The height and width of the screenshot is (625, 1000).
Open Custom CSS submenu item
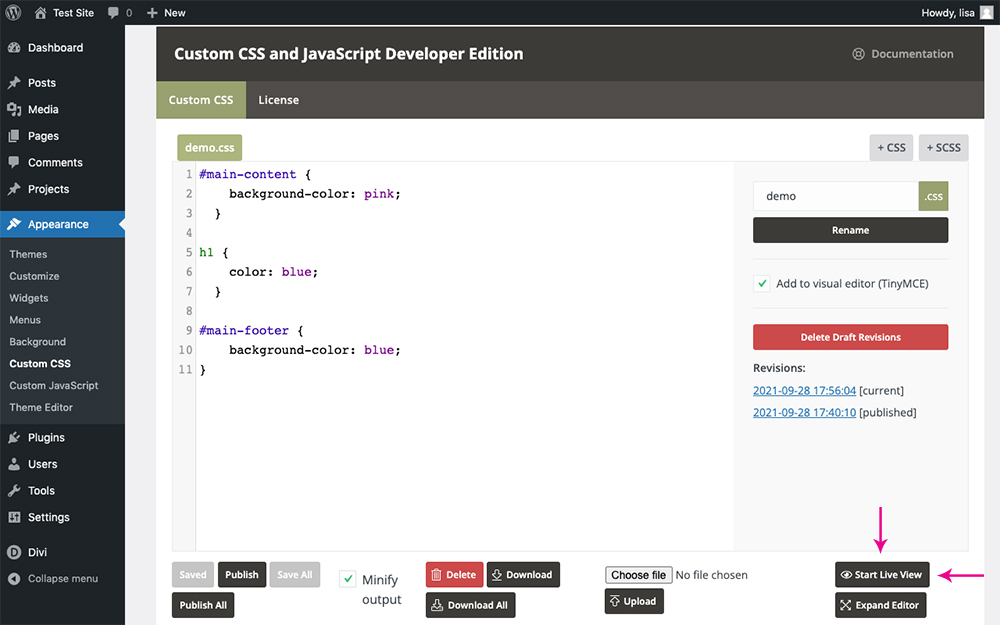(40, 364)
